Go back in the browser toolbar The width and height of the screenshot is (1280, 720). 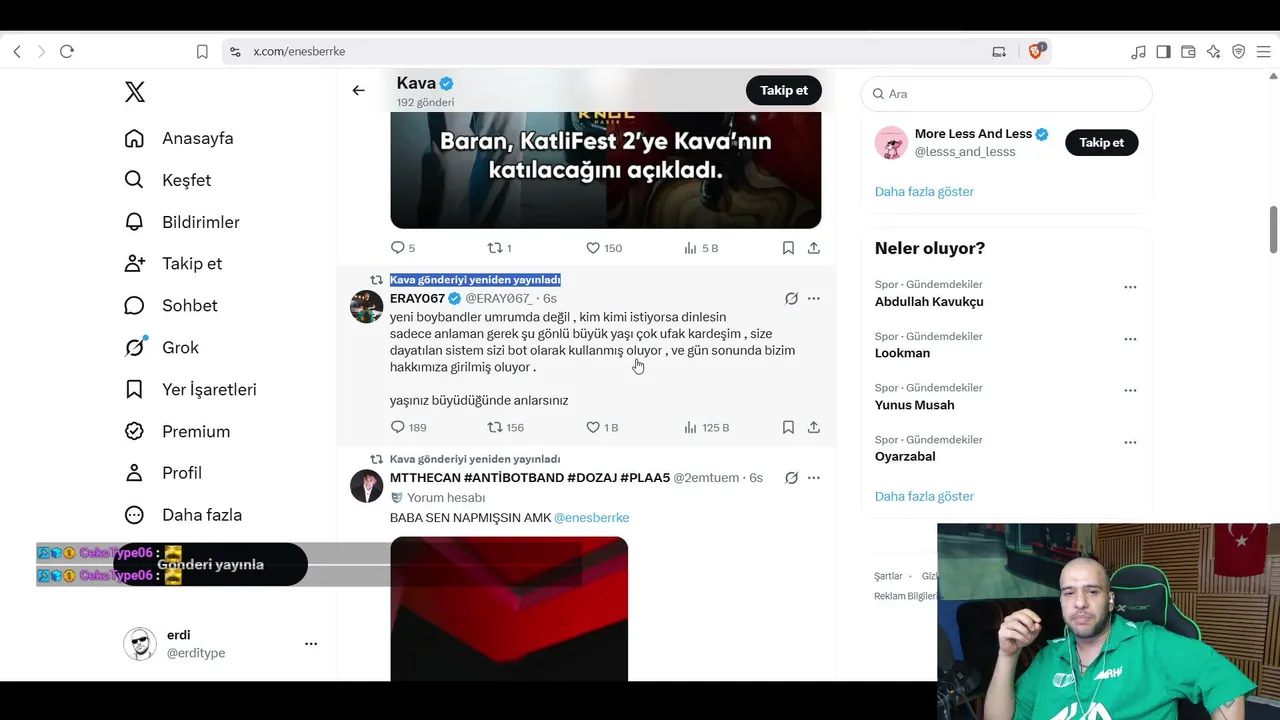(17, 51)
